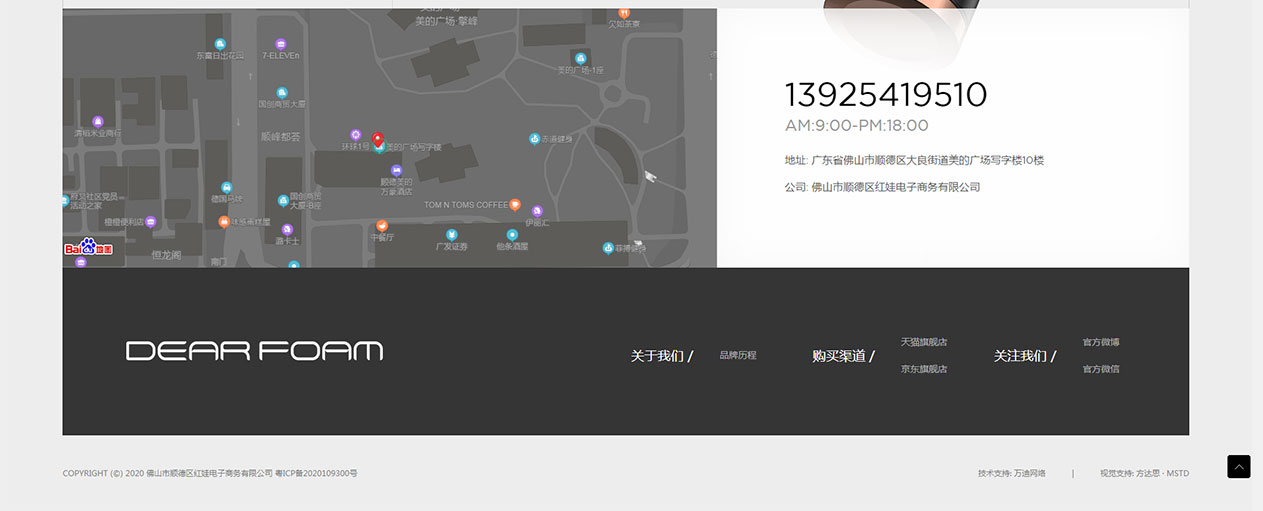
Task: Click the 粤ICP备2020109300号 filing link
Action: click(x=316, y=473)
